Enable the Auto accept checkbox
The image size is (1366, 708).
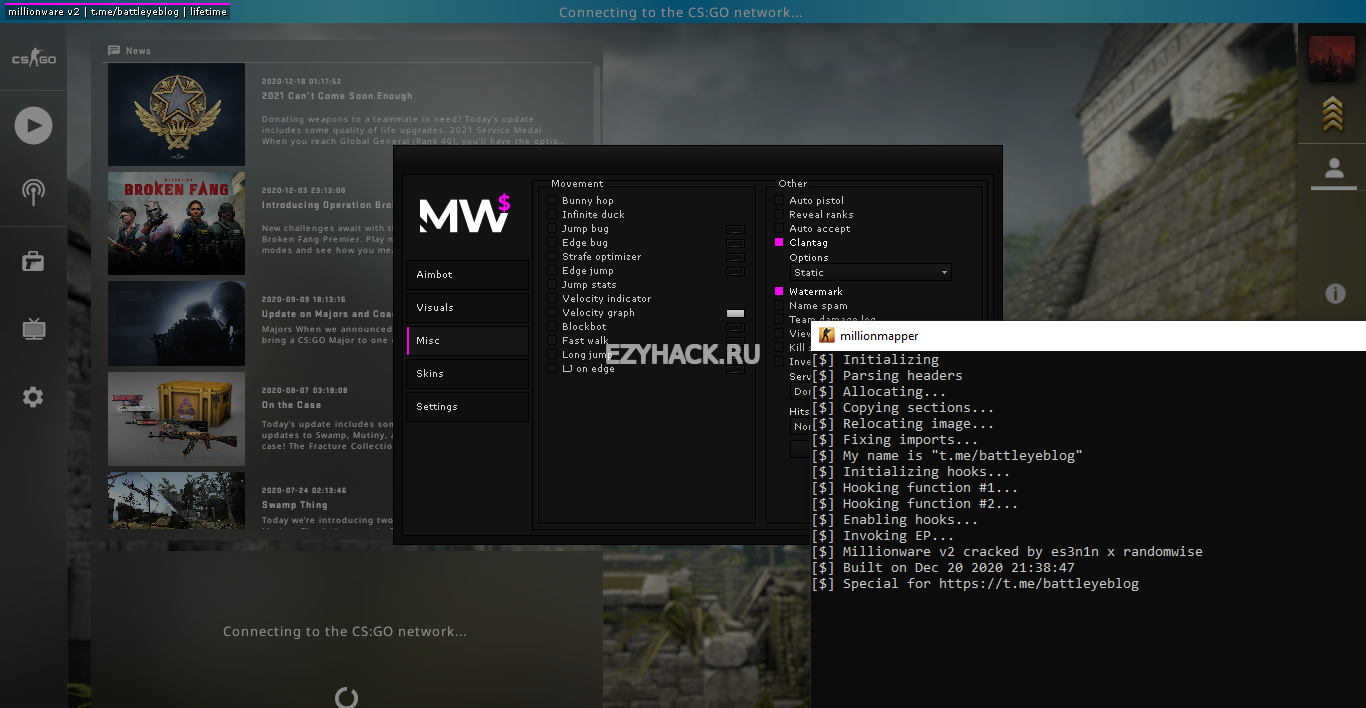[779, 229]
